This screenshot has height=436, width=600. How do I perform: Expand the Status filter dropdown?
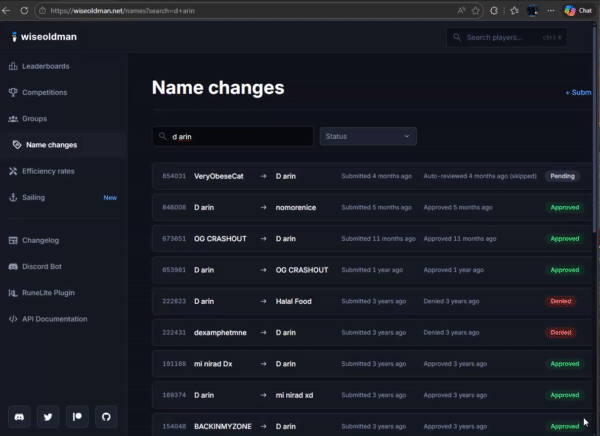click(367, 136)
